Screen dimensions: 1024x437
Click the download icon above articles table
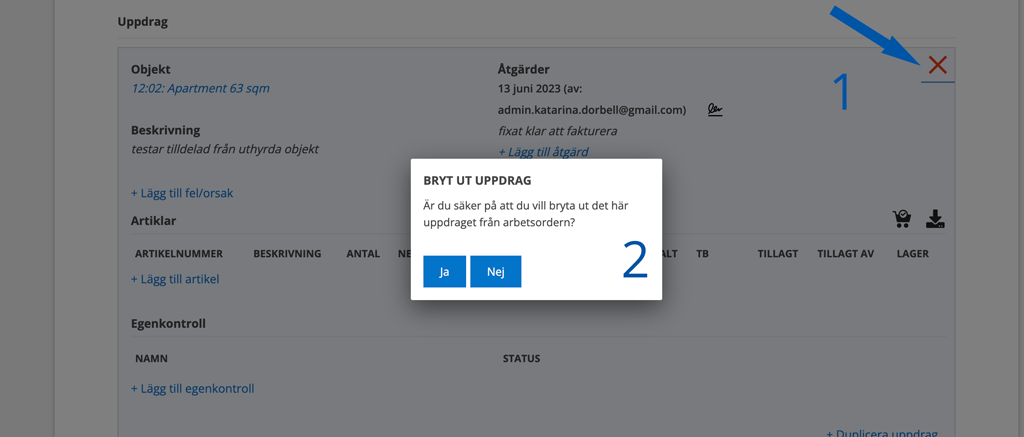tap(935, 219)
